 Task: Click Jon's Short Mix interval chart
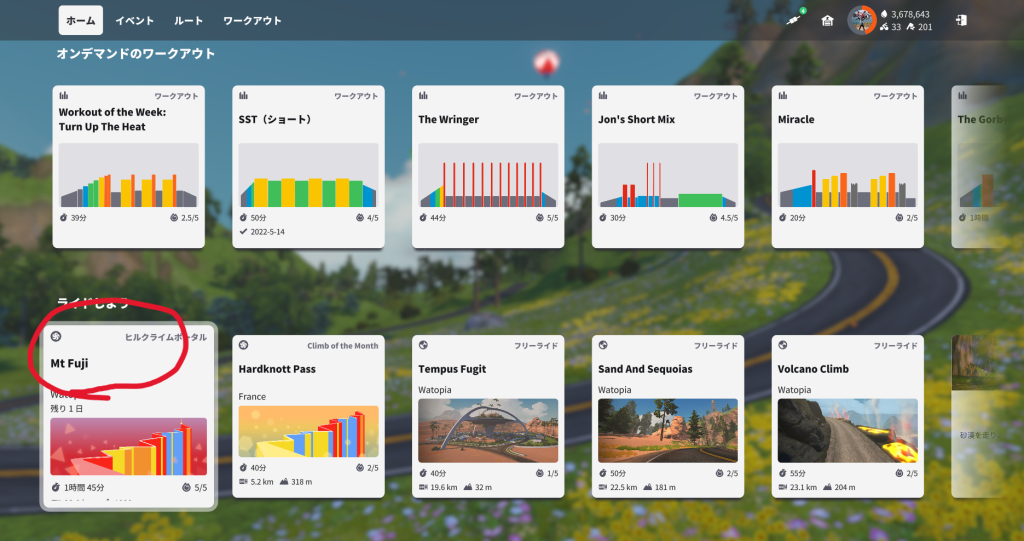(668, 175)
